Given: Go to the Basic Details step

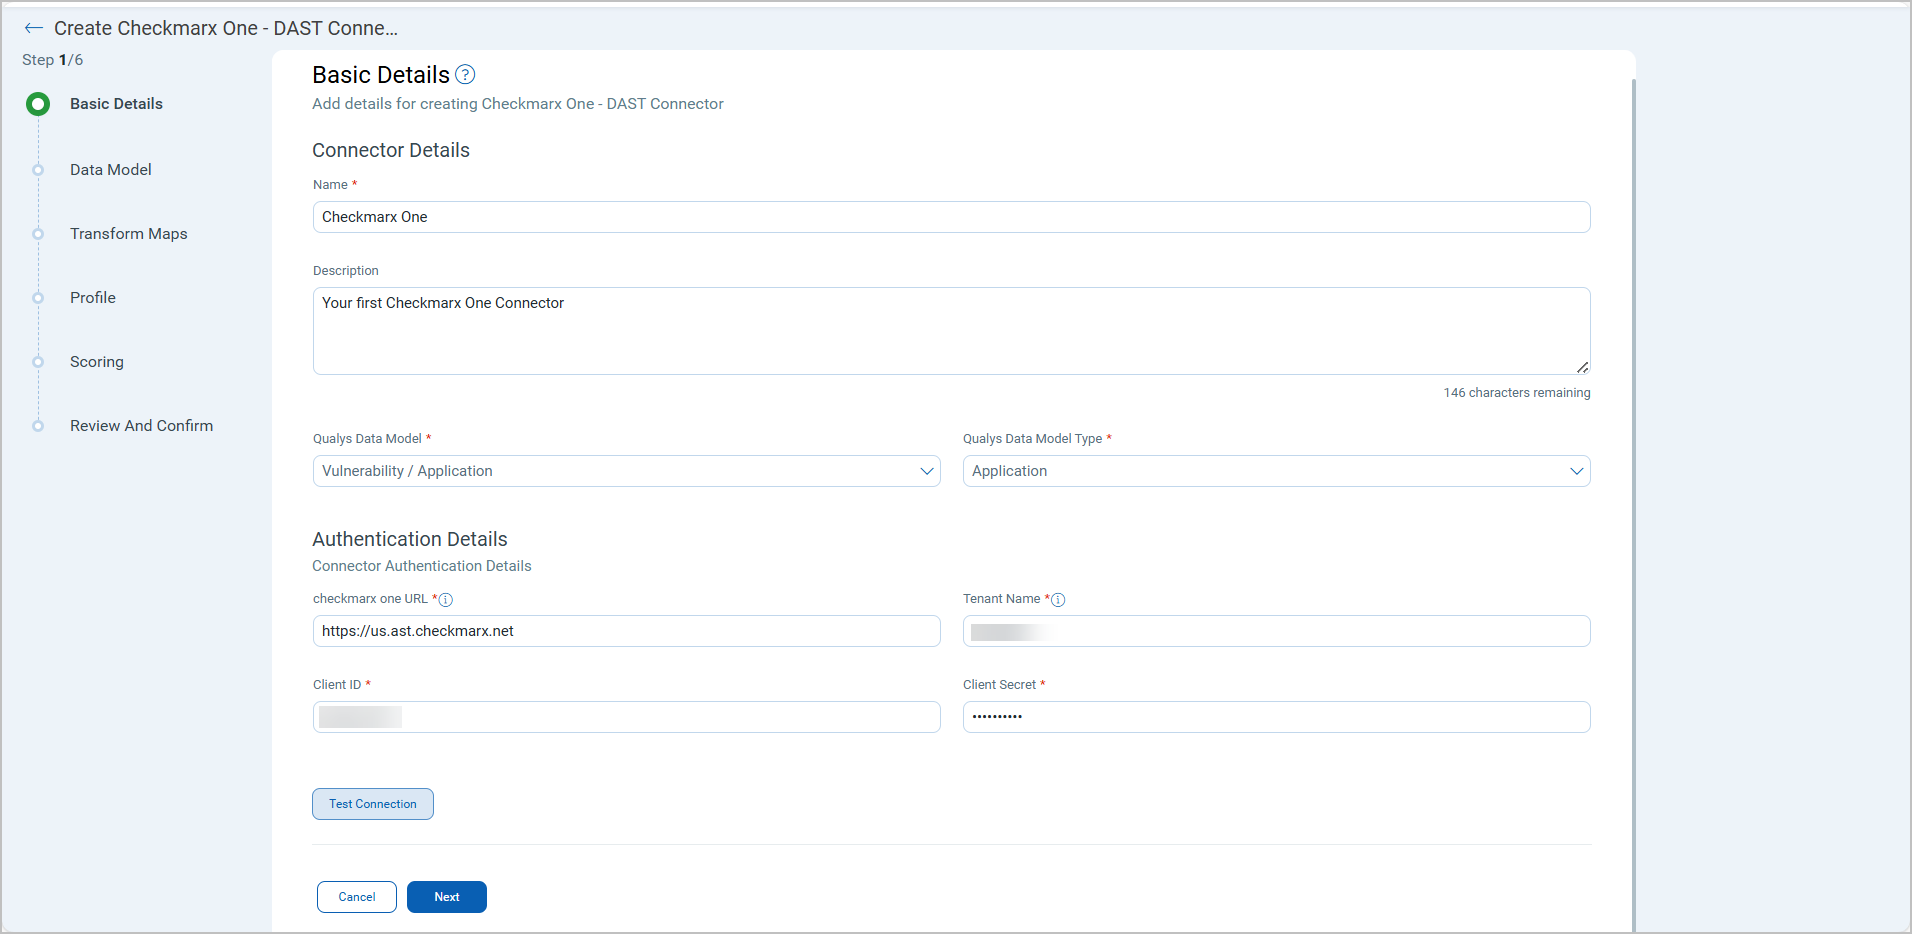Looking at the screenshot, I should click(116, 104).
